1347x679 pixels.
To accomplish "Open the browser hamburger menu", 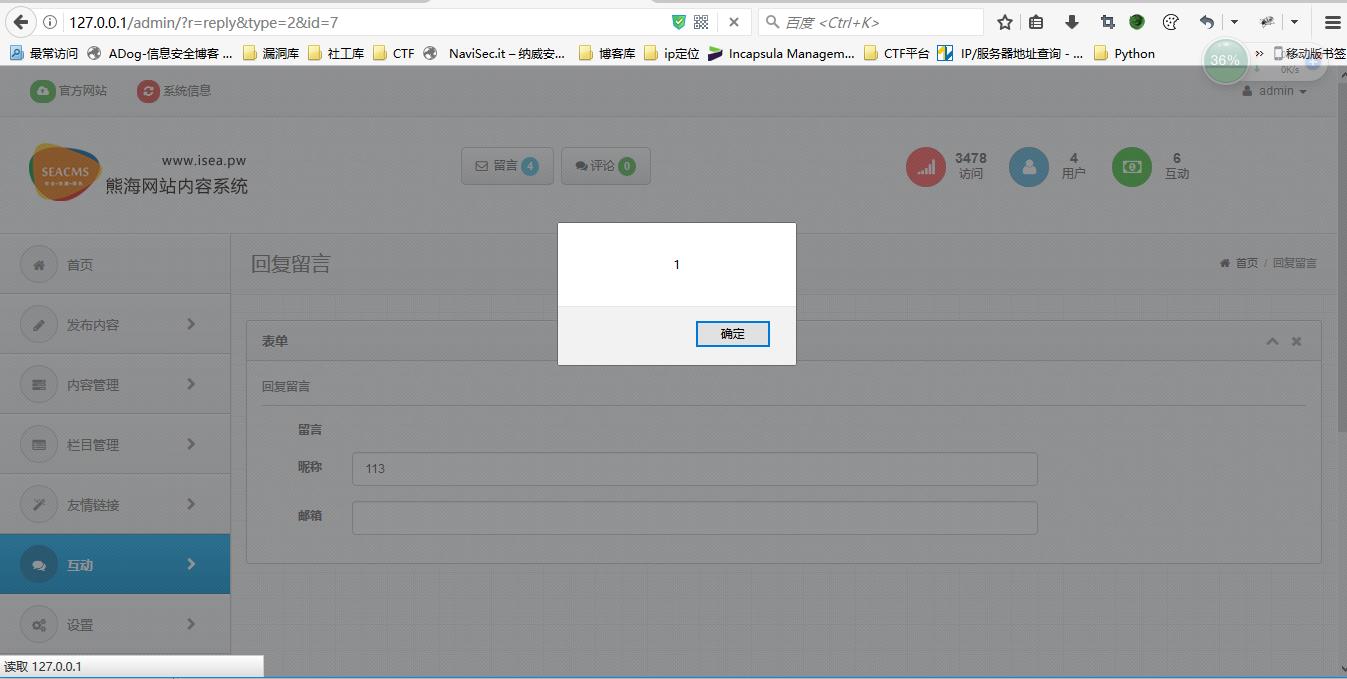I will (x=1332, y=22).
